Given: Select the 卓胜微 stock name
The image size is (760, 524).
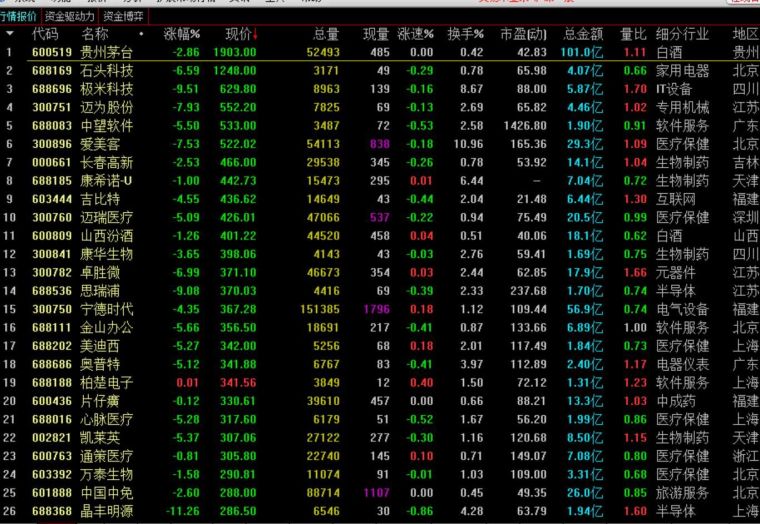Looking at the screenshot, I should tap(100, 272).
